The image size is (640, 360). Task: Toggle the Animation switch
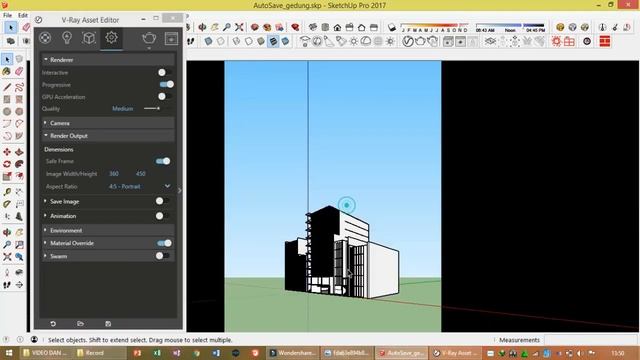162,216
